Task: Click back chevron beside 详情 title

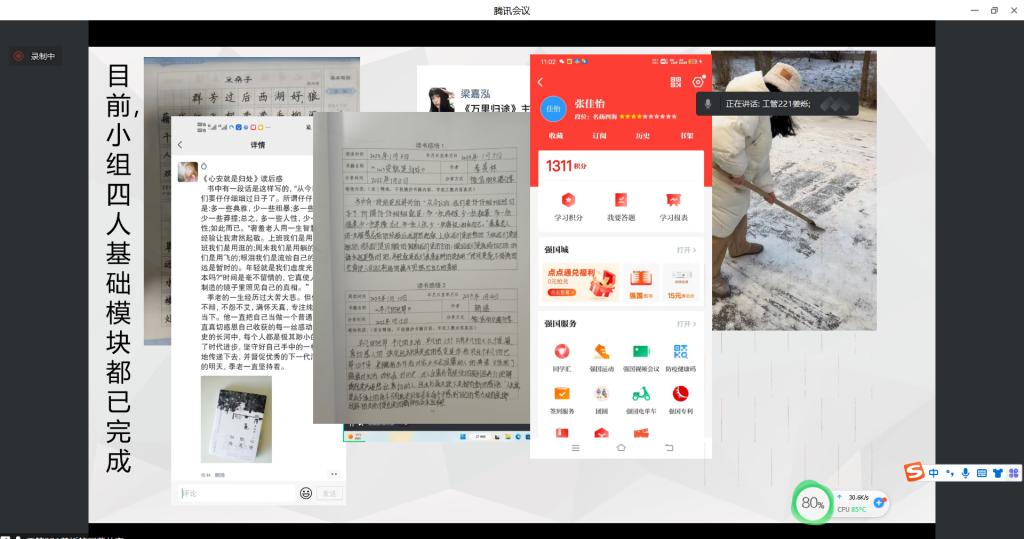Action: pyautogui.click(x=180, y=145)
